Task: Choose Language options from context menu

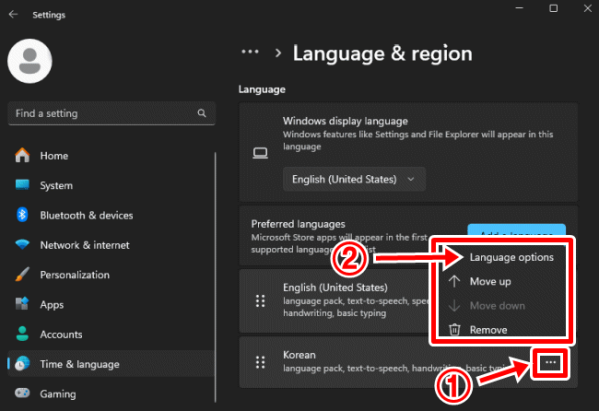Action: coord(512,257)
